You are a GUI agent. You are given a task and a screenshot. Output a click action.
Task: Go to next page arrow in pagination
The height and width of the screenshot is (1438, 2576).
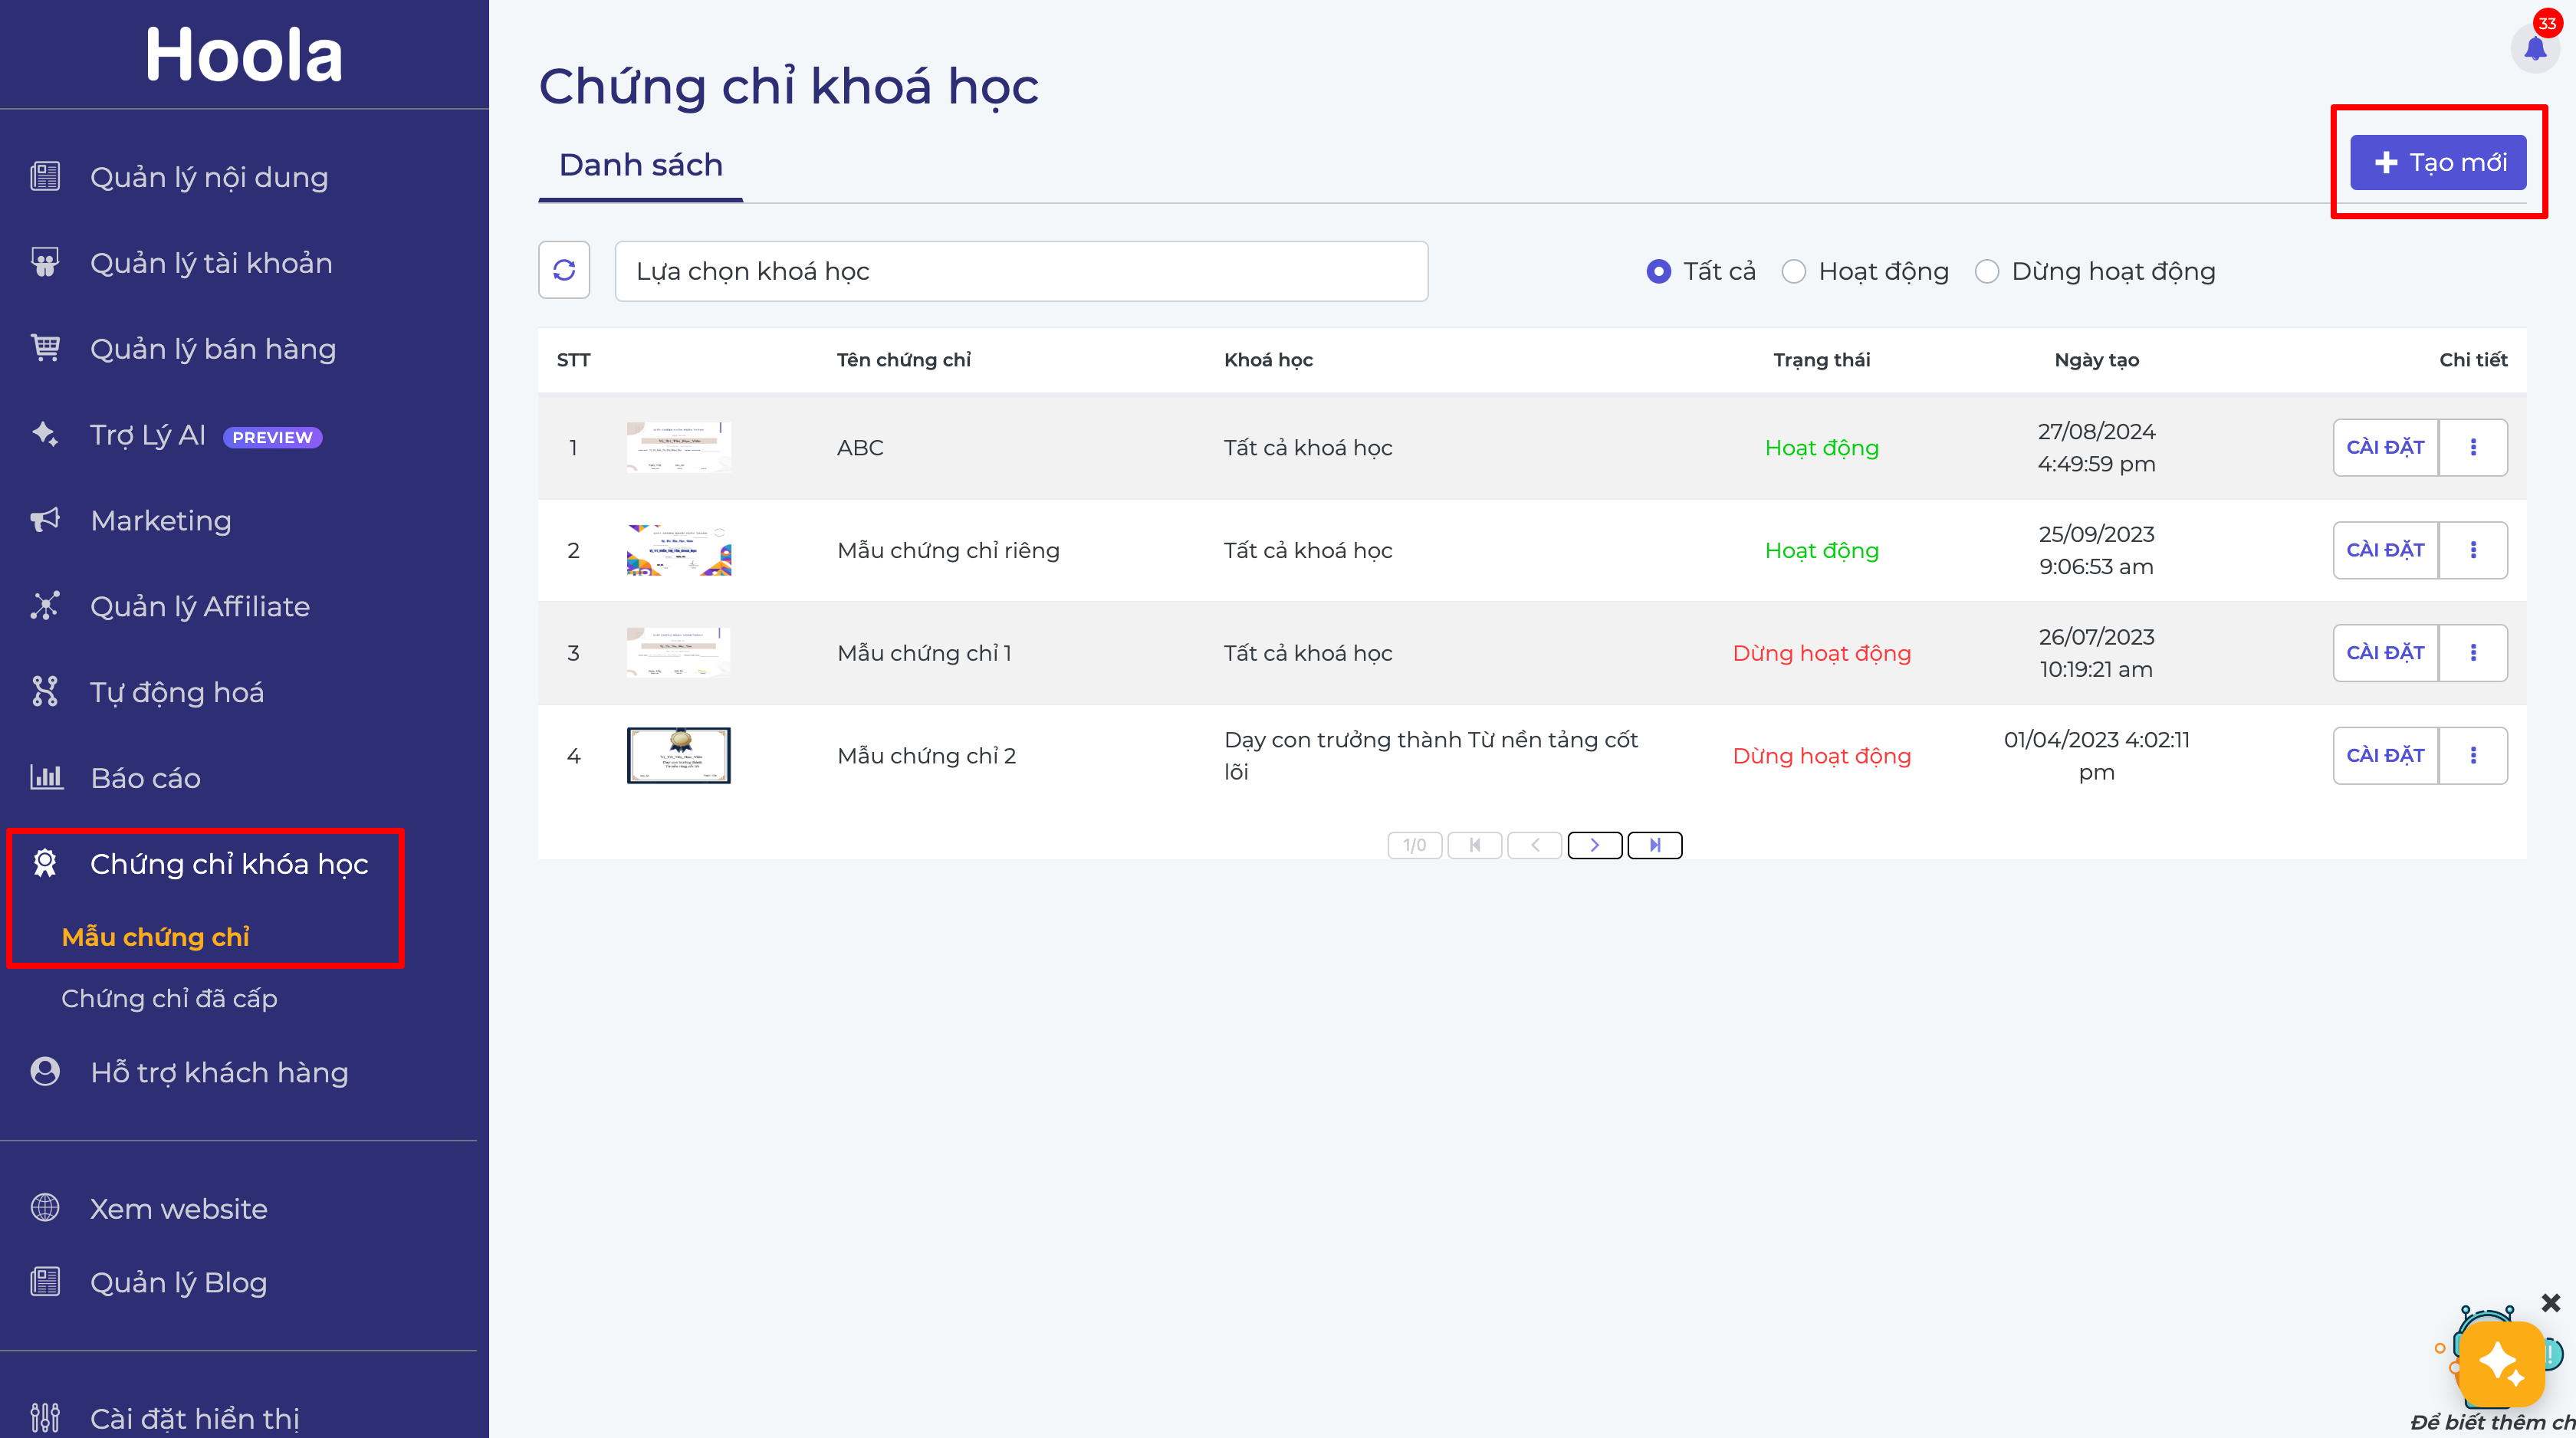click(1594, 845)
